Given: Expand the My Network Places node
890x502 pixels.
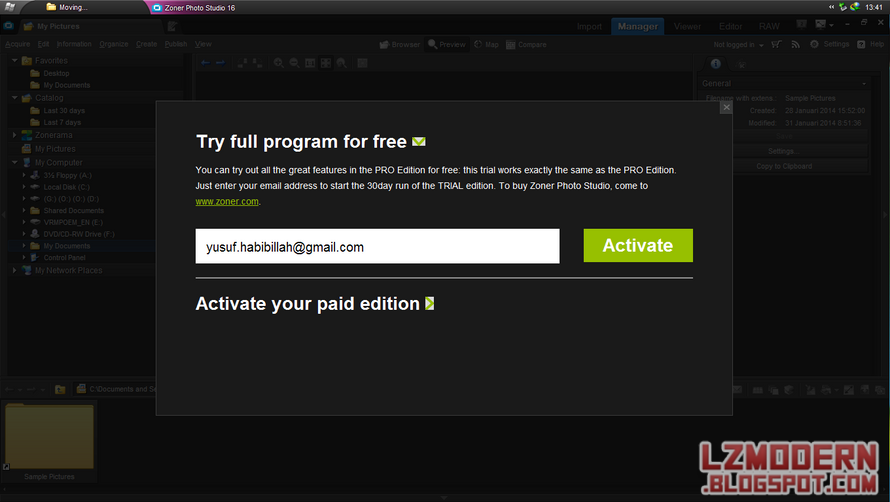Looking at the screenshot, I should pyautogui.click(x=15, y=270).
